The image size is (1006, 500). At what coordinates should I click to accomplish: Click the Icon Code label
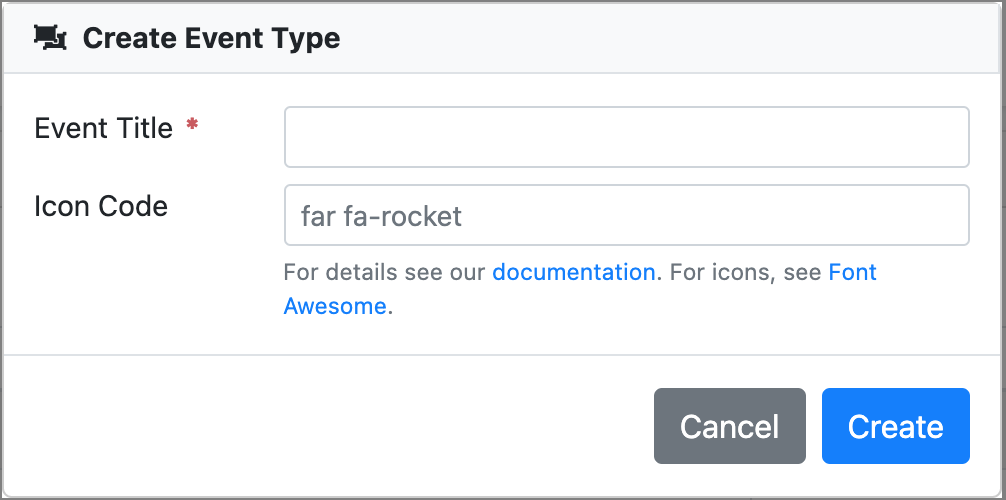(100, 206)
